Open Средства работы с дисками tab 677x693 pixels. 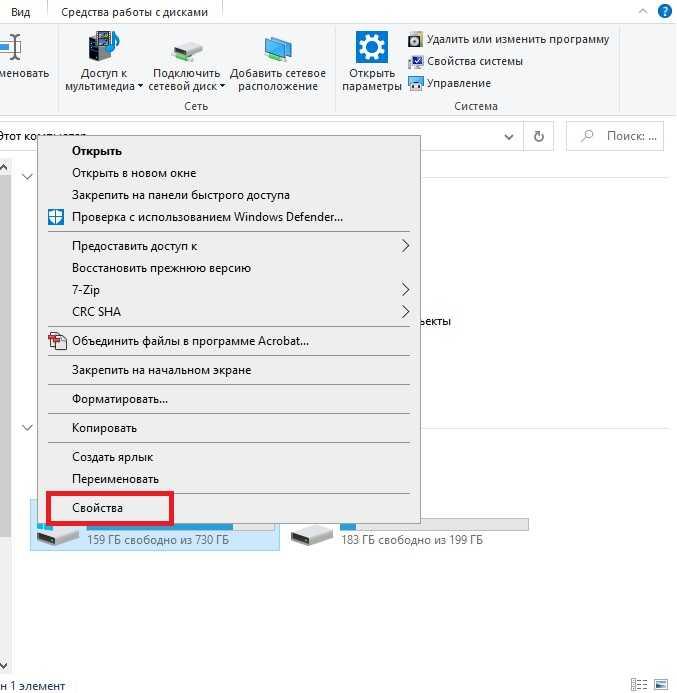(134, 12)
